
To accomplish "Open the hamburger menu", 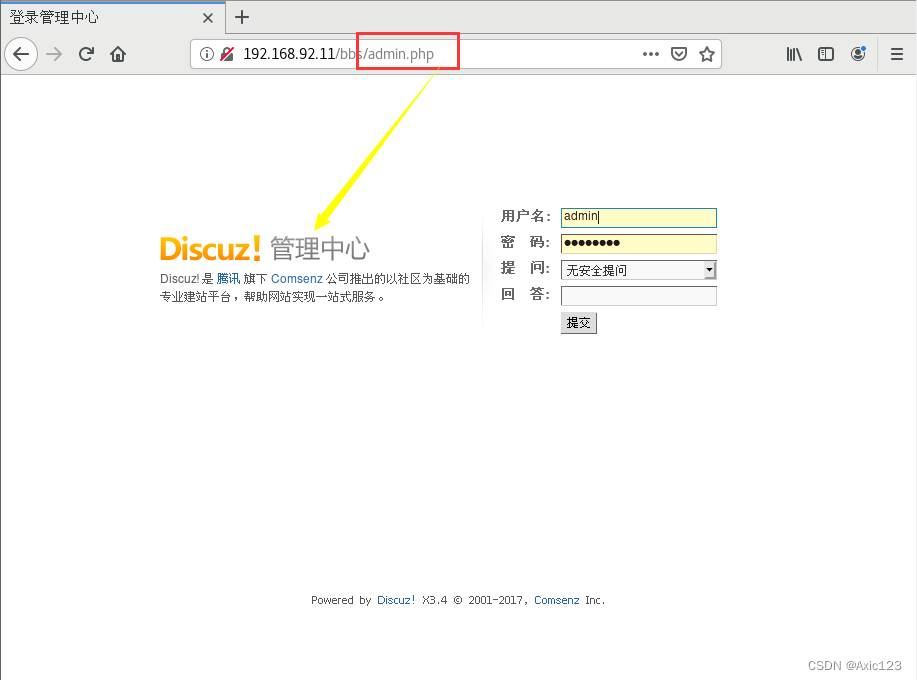I will pyautogui.click(x=896, y=54).
